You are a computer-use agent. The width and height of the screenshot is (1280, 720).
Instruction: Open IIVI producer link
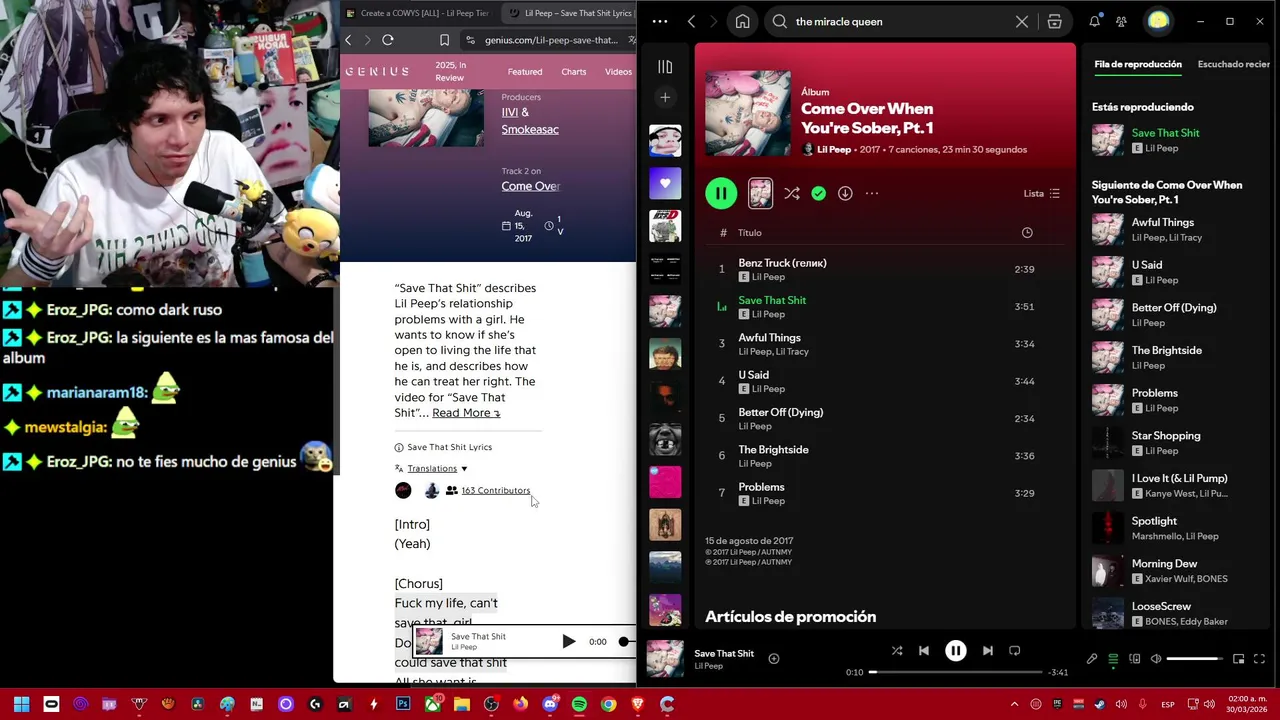pos(510,113)
